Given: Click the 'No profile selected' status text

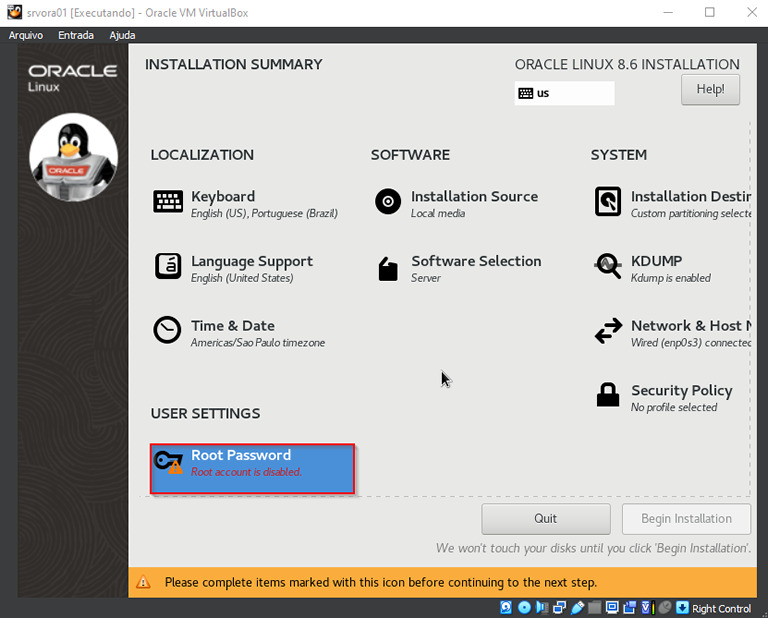Looking at the screenshot, I should (x=673, y=407).
